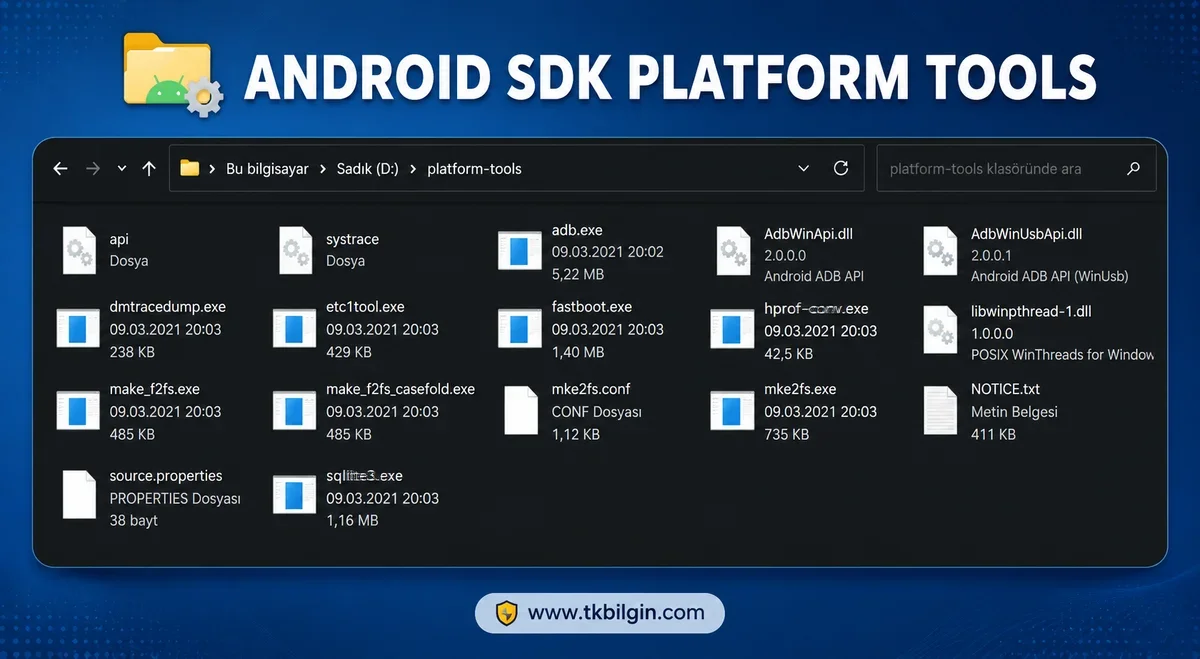
Task: Click the libwinpthread-1.dll file name
Action: (1031, 312)
